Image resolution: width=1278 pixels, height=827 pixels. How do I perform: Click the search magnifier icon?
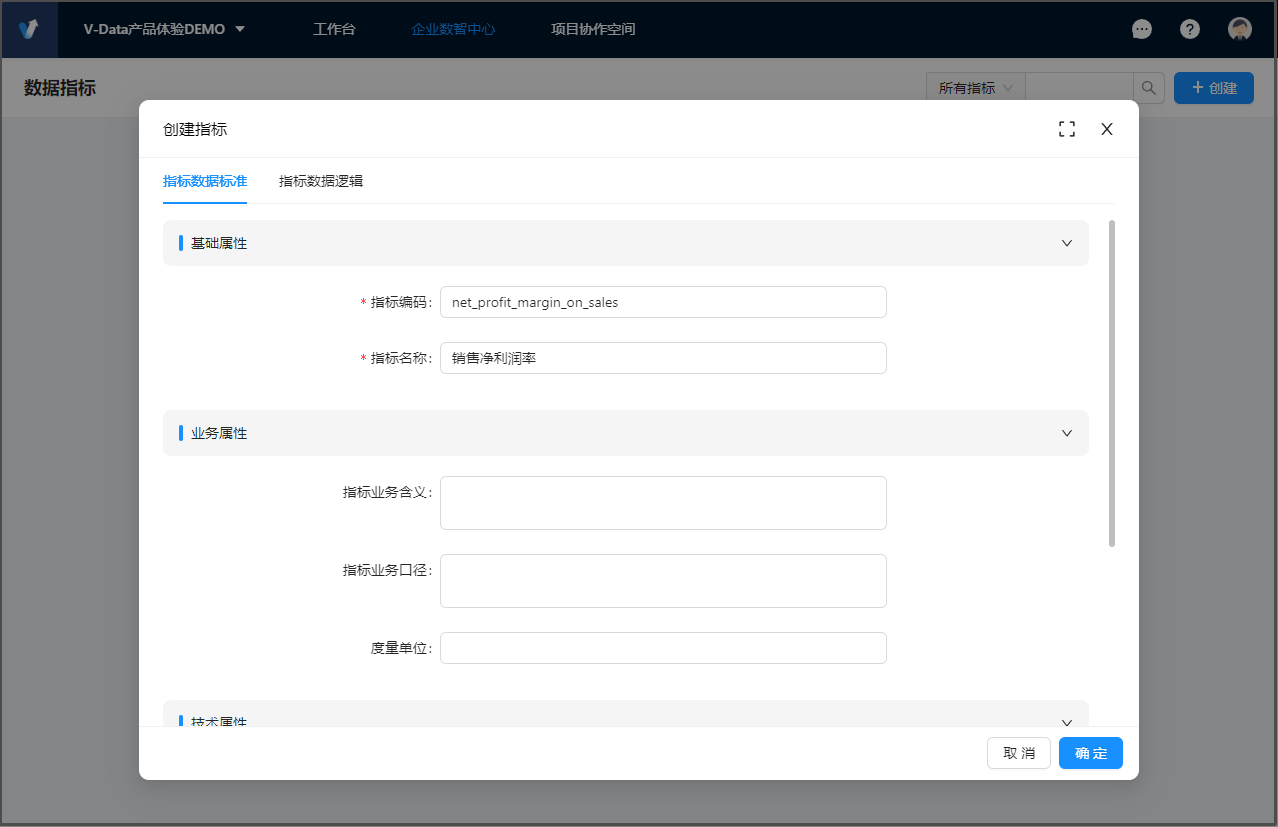pyautogui.click(x=1149, y=88)
